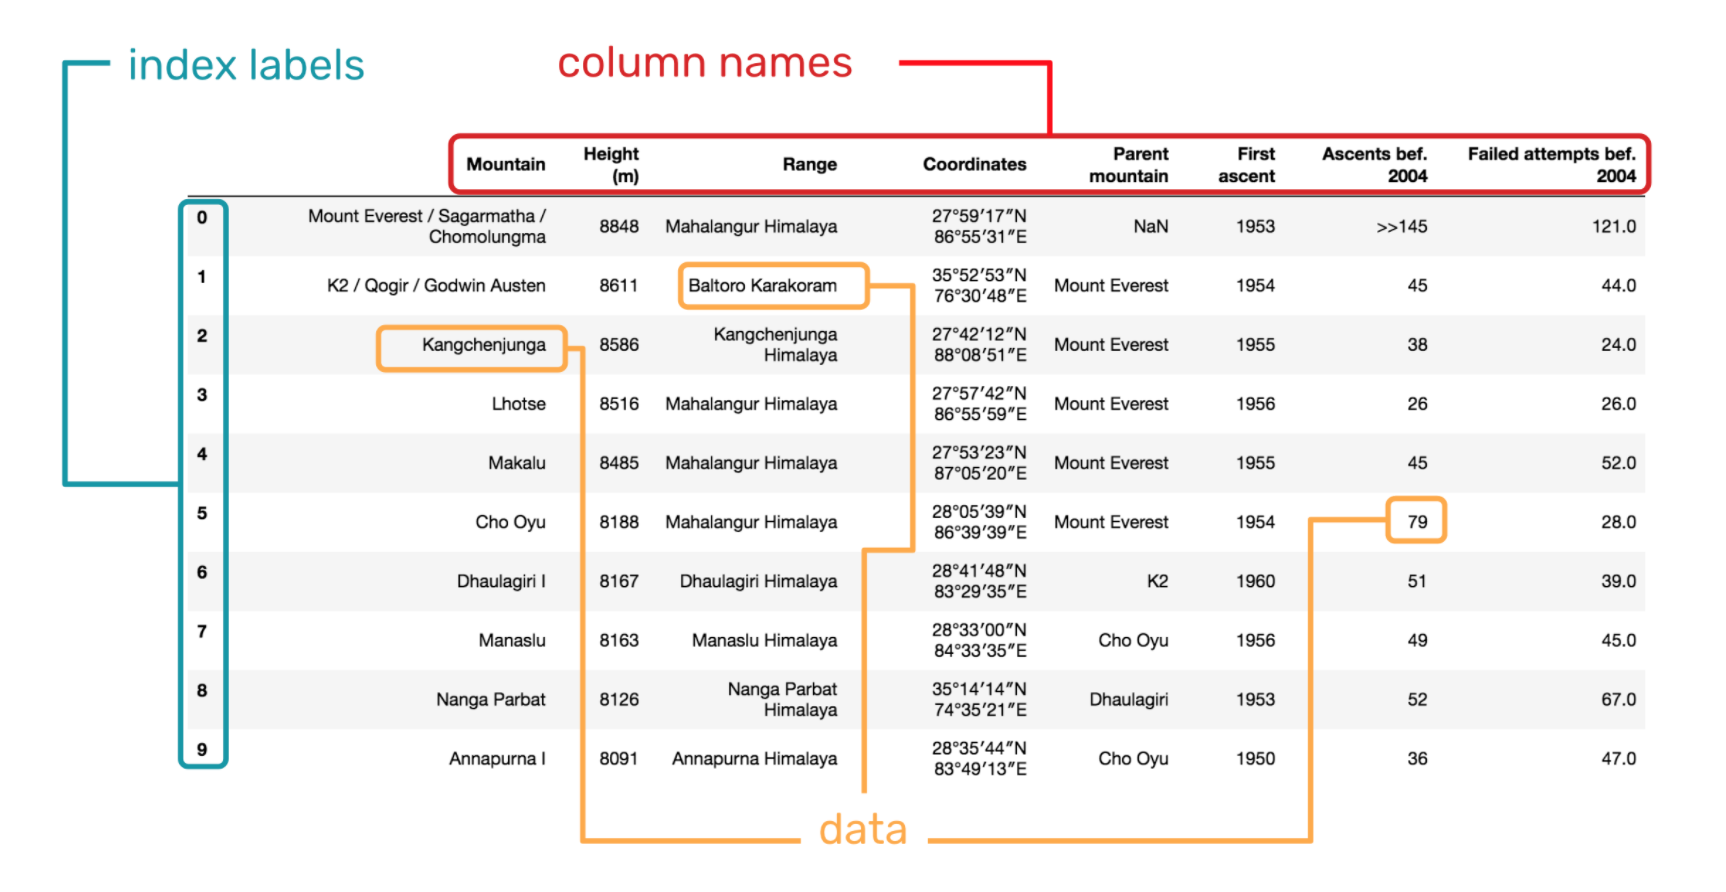Click failed attempts value 44.0
The image size is (1726, 892).
[1618, 285]
